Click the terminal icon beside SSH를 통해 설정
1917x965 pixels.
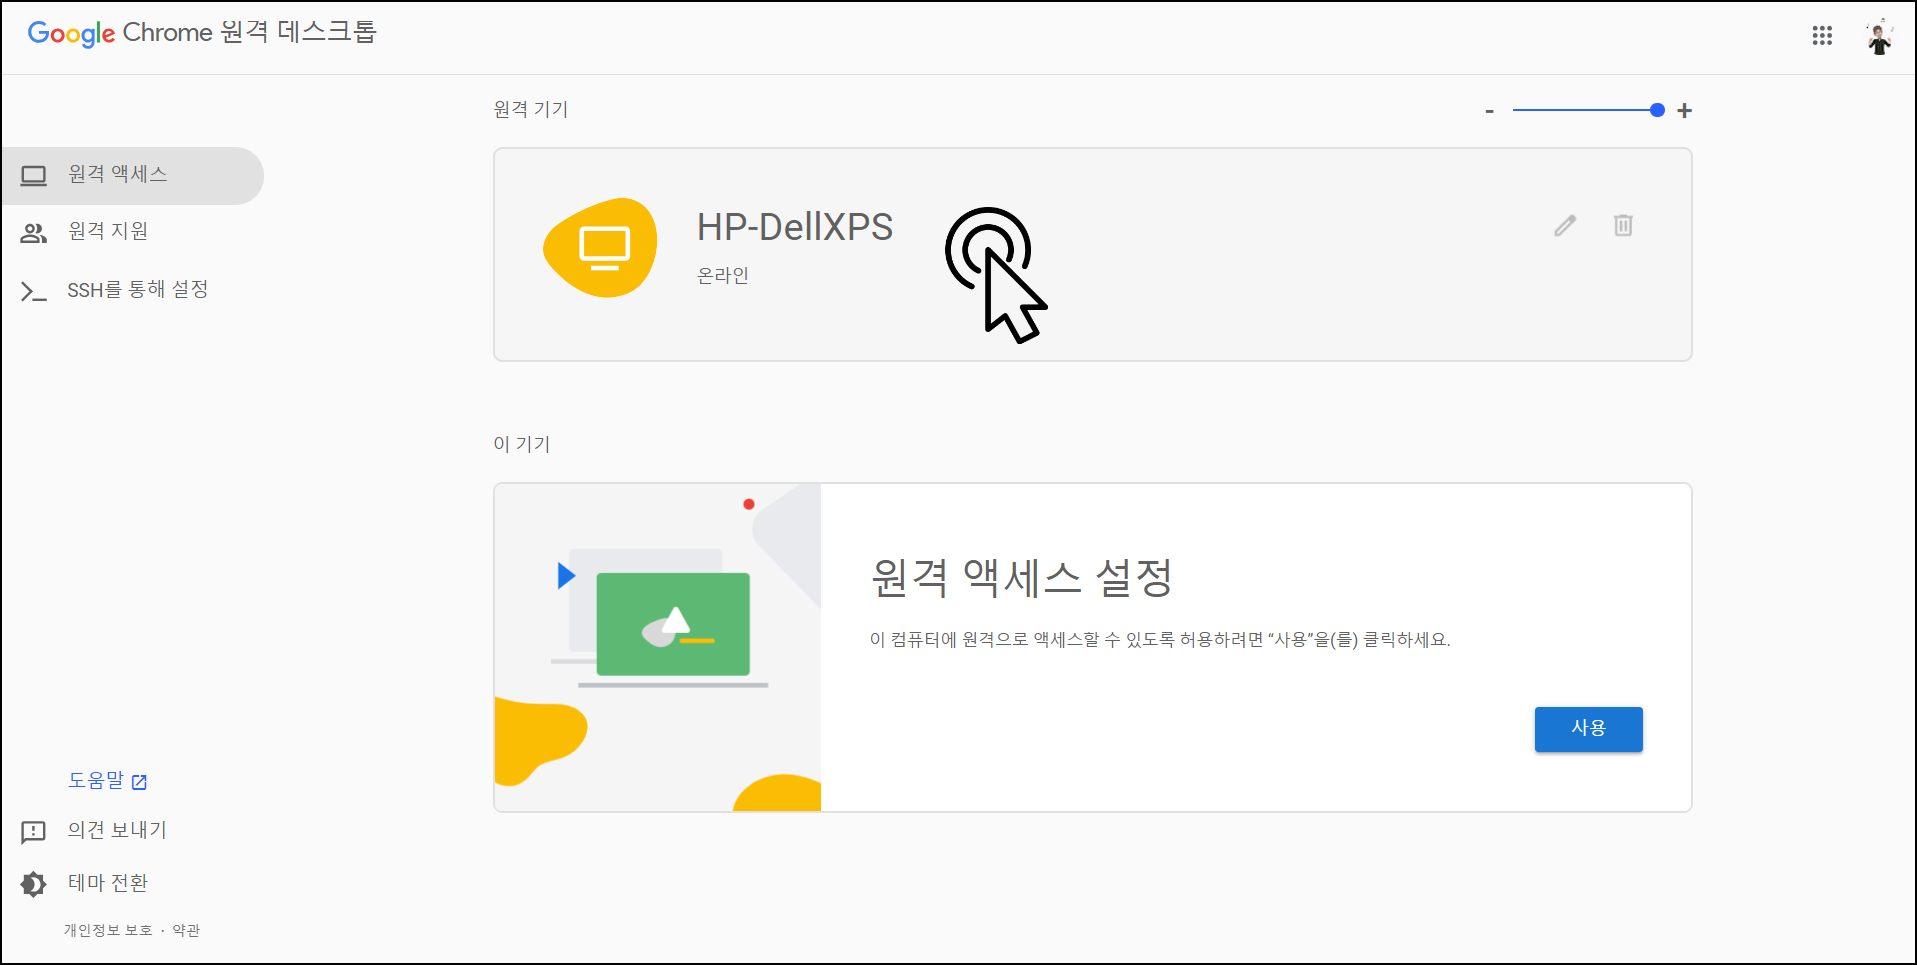coord(34,291)
